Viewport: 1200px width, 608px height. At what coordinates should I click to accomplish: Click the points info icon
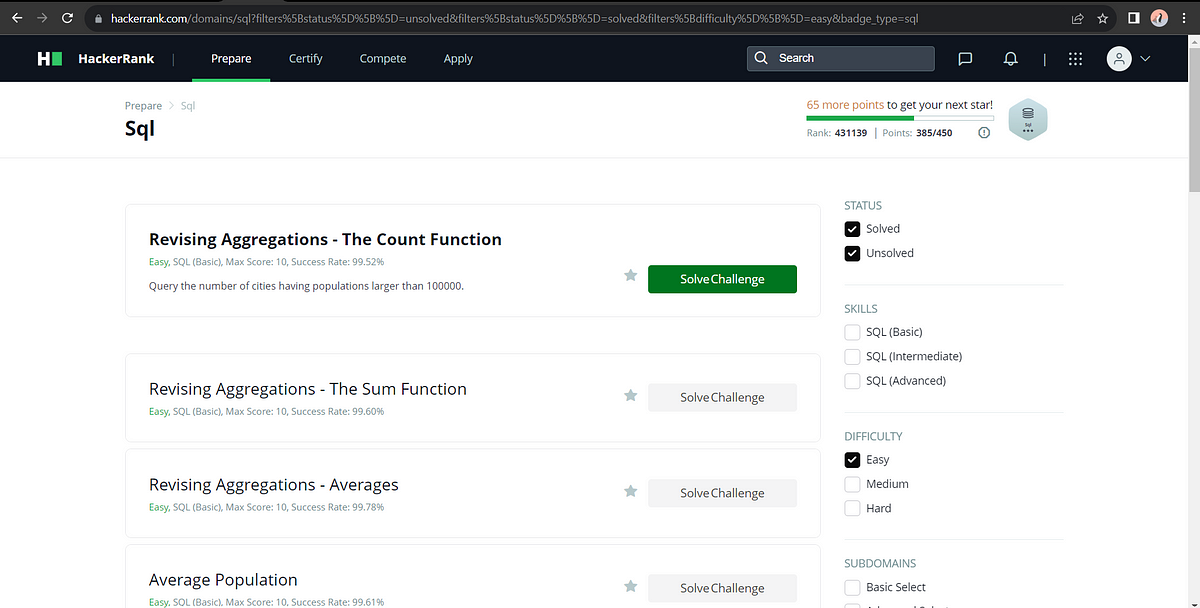pos(984,133)
